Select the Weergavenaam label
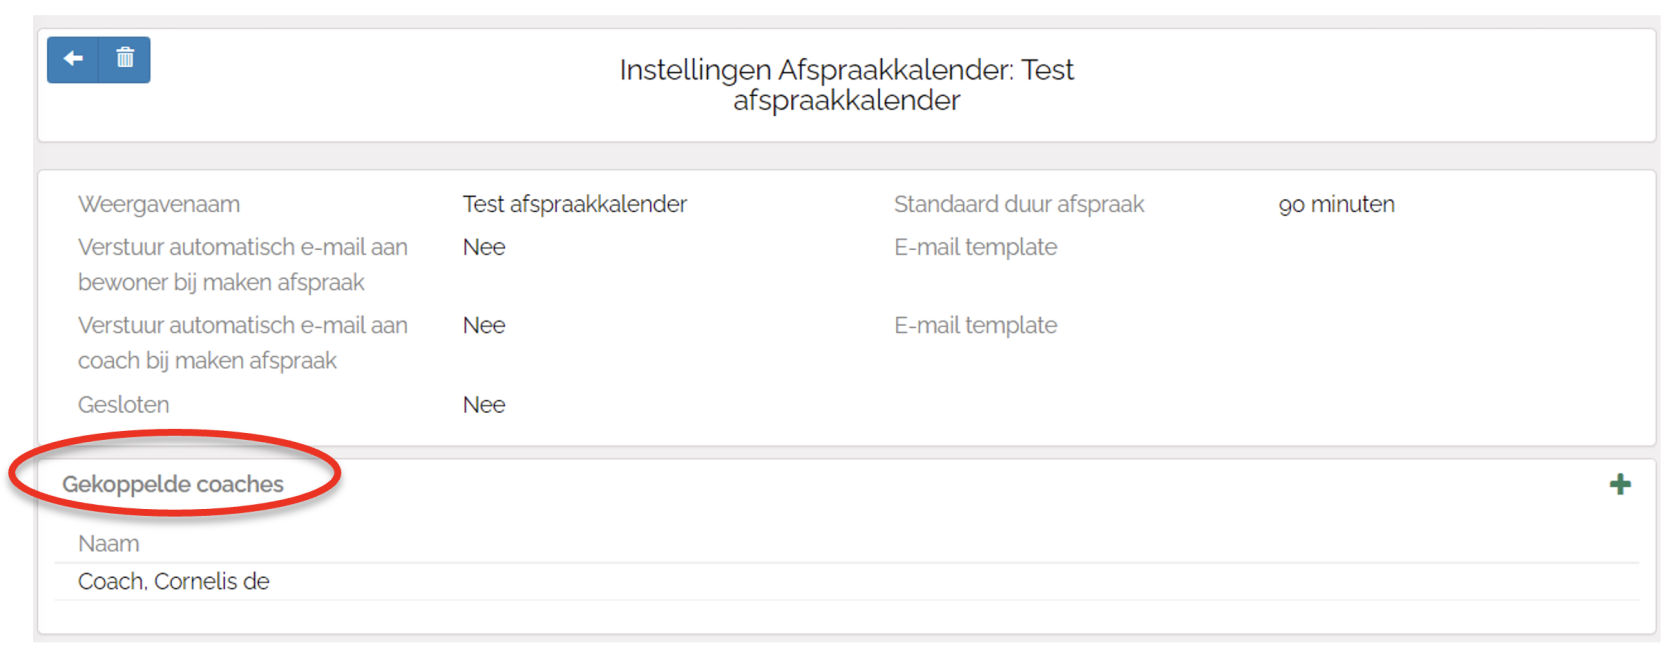Screen dimensions: 1680x663 point(159,205)
